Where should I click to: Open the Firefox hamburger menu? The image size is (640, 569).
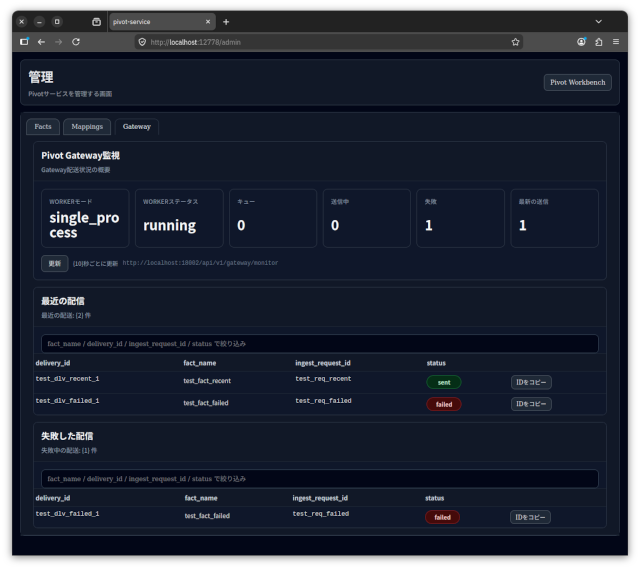tap(615, 42)
